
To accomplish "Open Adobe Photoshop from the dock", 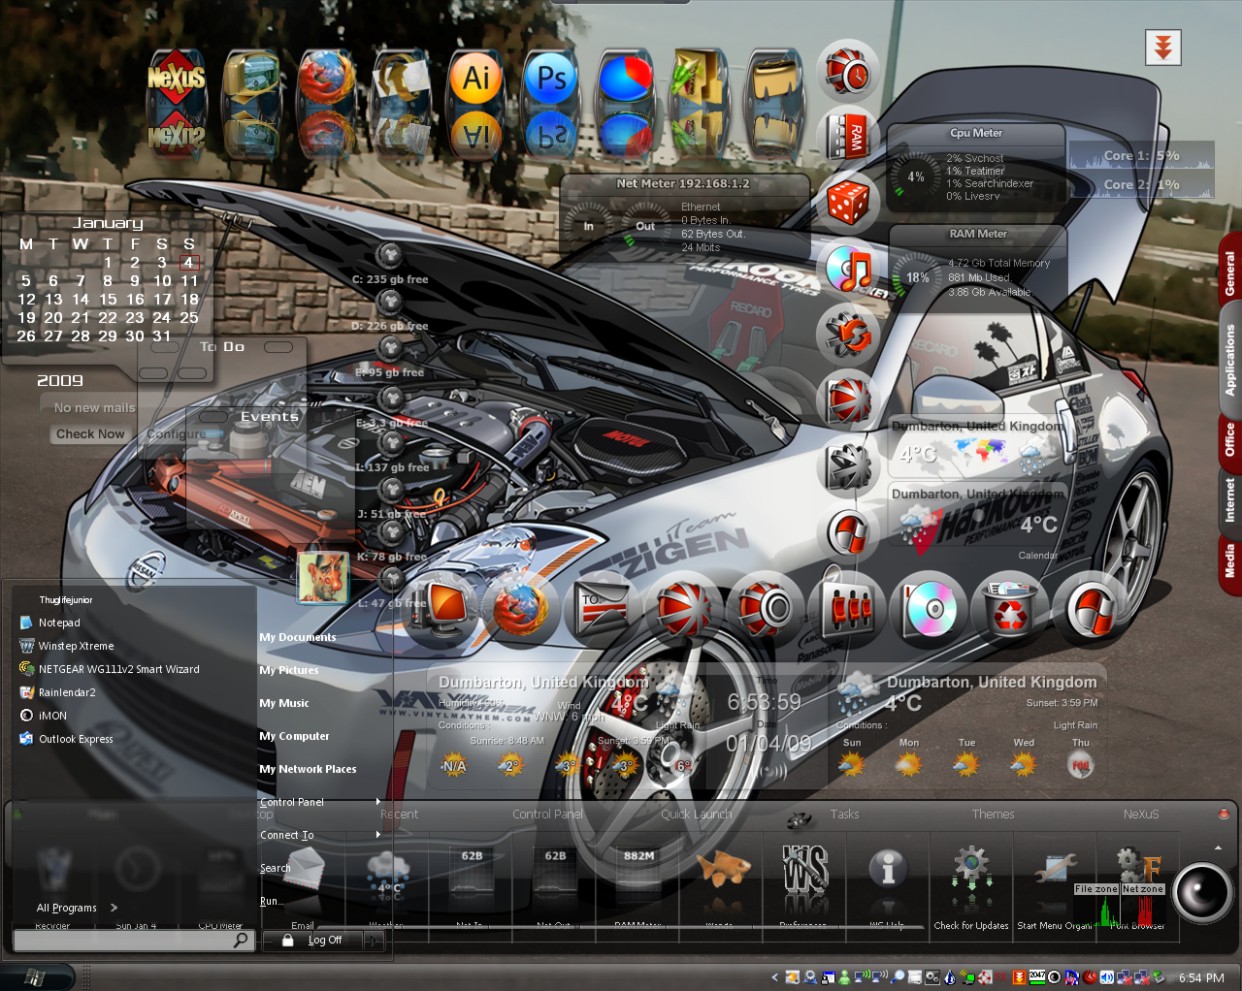I will tap(551, 78).
